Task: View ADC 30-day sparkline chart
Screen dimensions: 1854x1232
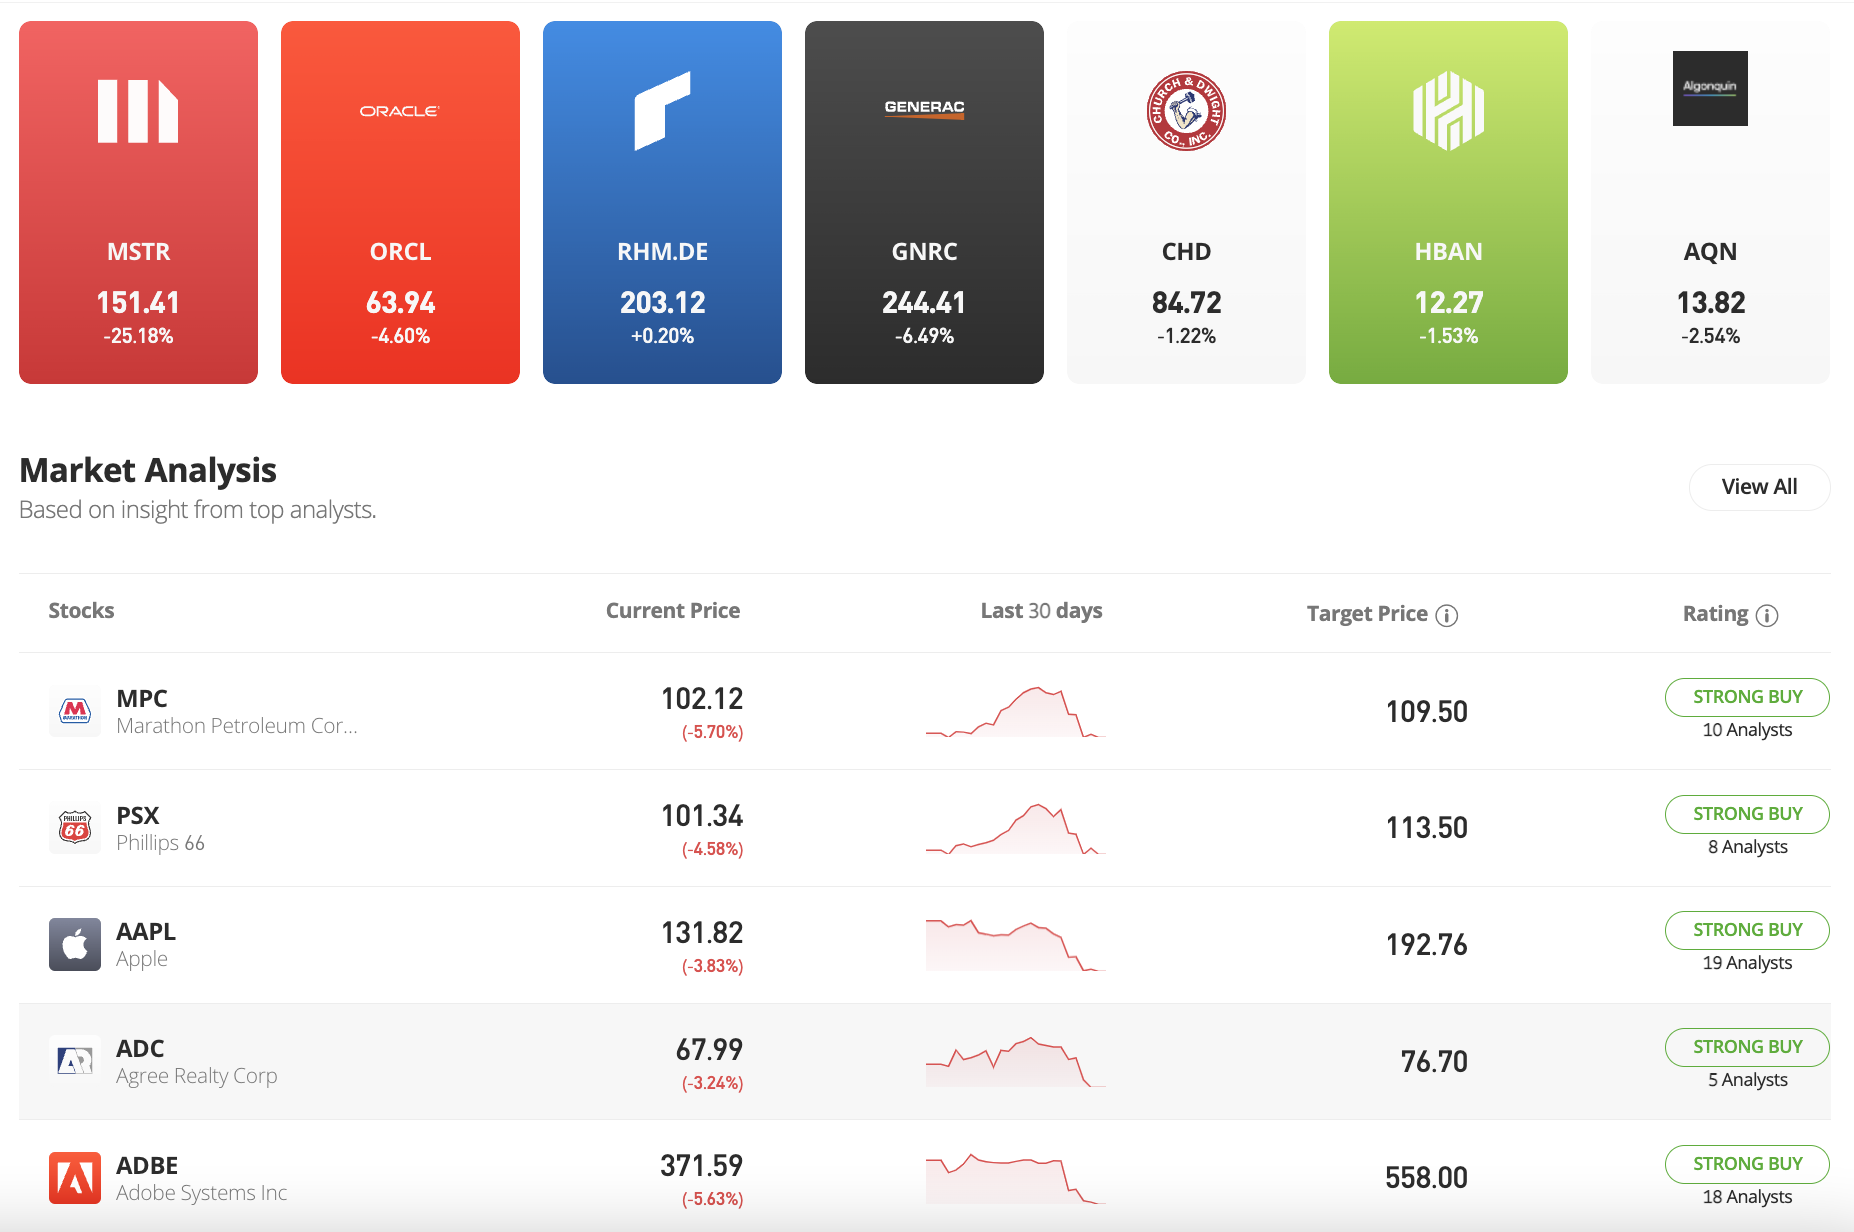Action: 1015,1062
